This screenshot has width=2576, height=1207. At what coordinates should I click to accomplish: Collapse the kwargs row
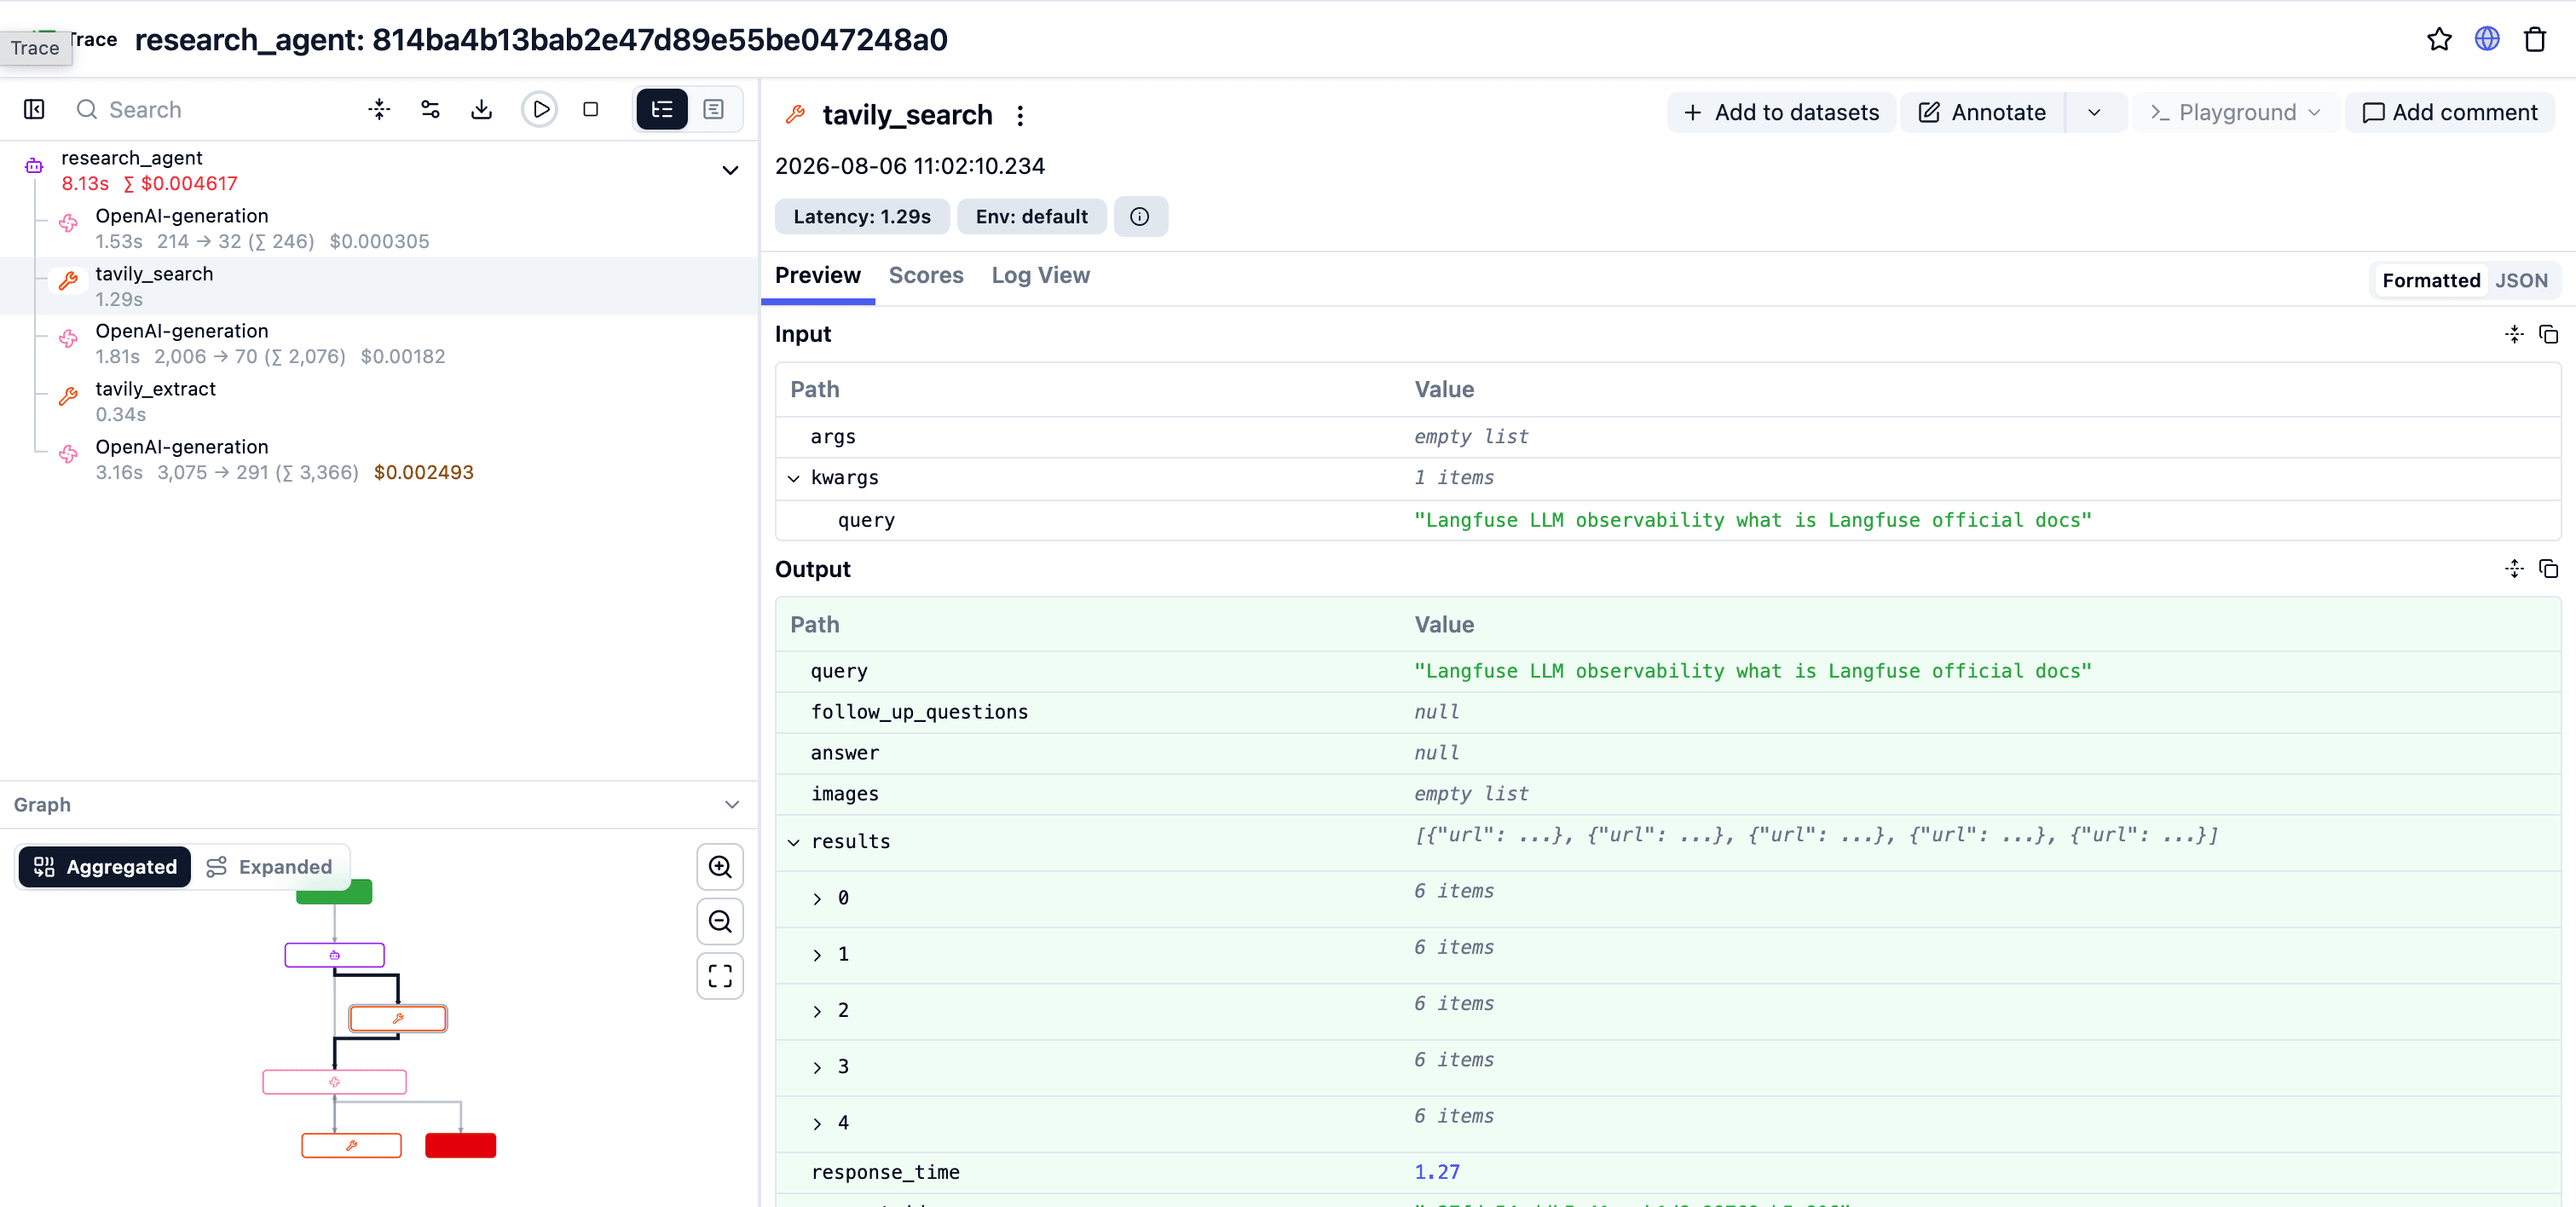pos(794,479)
